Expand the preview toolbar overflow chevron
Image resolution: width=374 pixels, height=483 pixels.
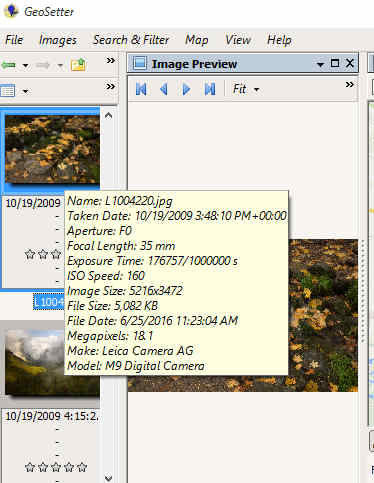click(x=349, y=85)
